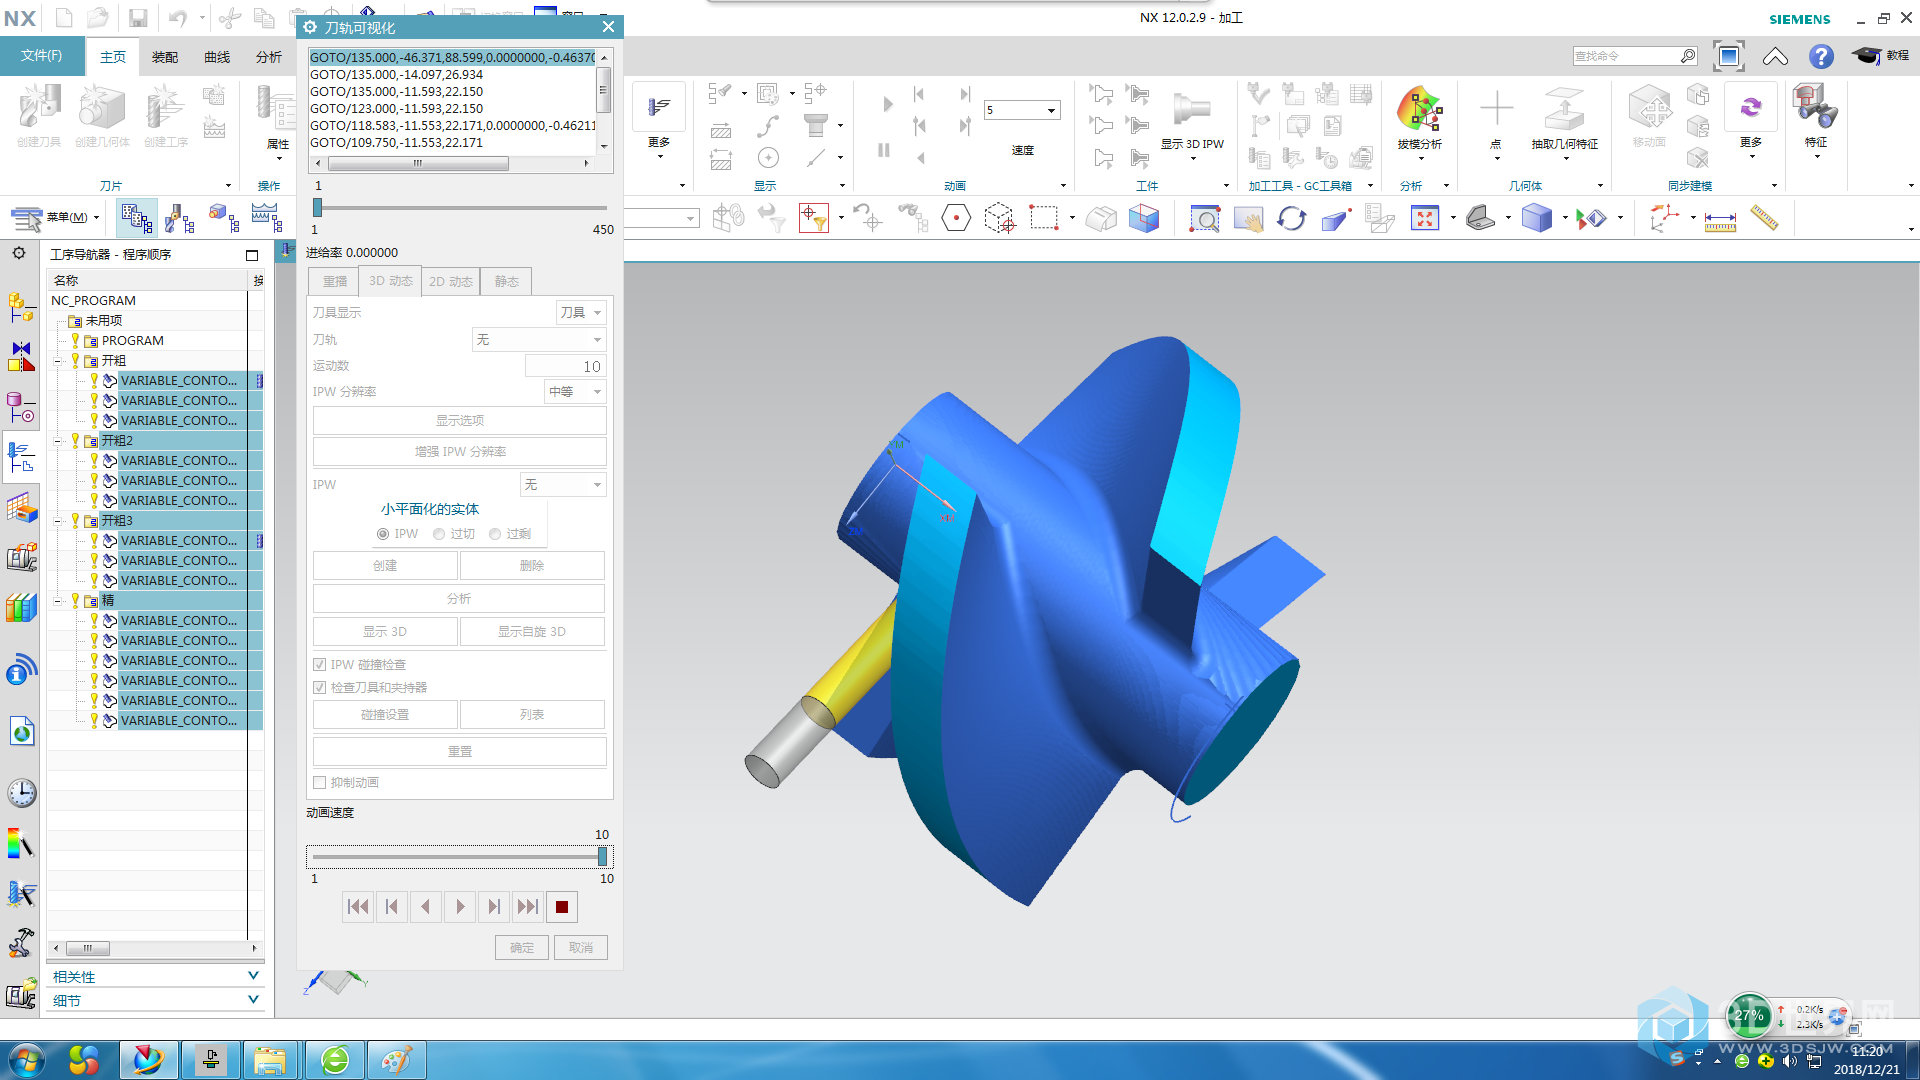This screenshot has width=1920, height=1080.
Task: Click the Display Options (显示选项) button
Action: pos(460,420)
